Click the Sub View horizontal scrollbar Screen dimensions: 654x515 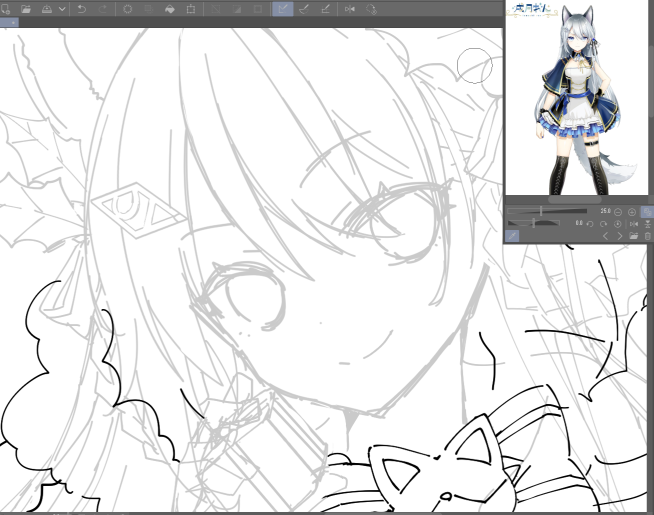576,200
